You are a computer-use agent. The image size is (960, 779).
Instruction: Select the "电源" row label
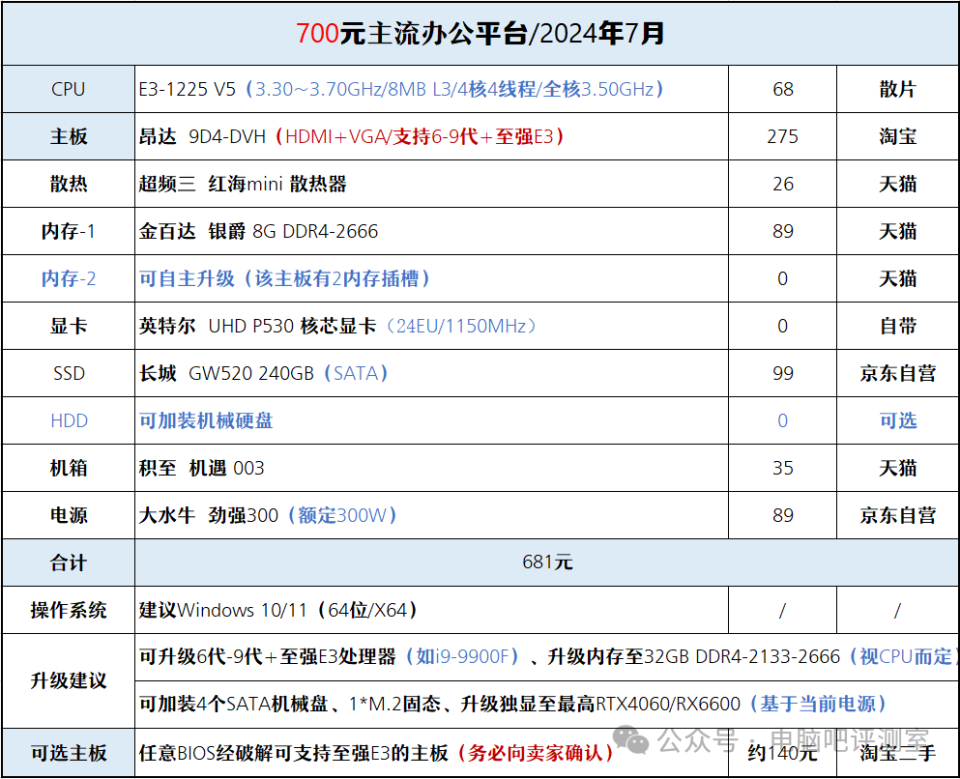click(68, 516)
